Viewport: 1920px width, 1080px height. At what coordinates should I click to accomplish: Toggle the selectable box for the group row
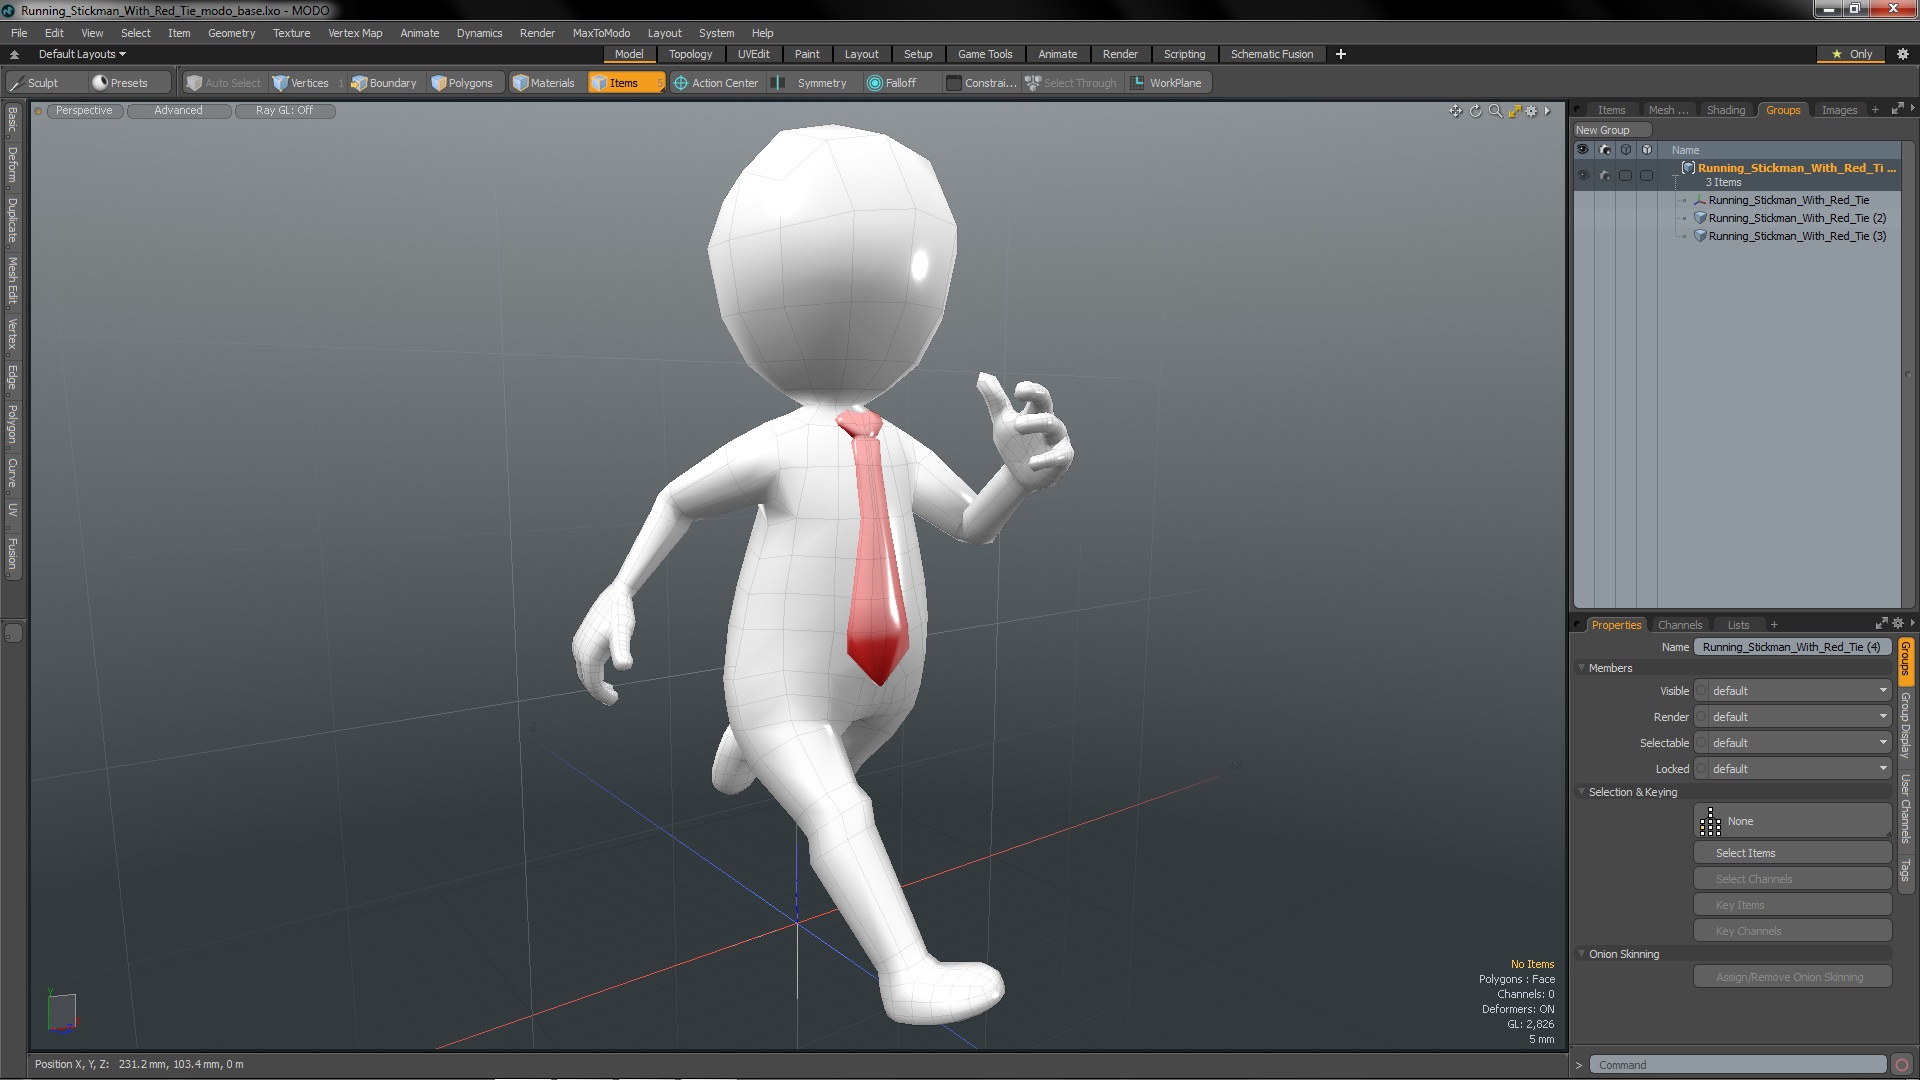pyautogui.click(x=1626, y=175)
